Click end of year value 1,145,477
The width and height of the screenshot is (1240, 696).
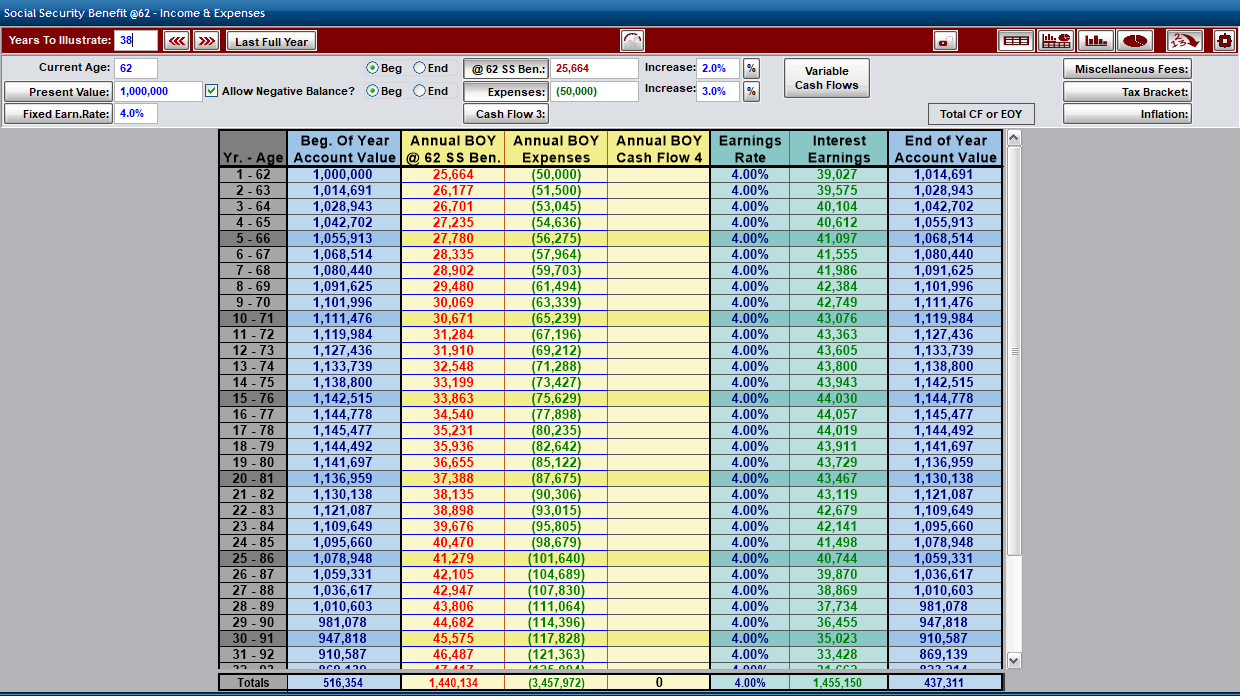tap(945, 414)
